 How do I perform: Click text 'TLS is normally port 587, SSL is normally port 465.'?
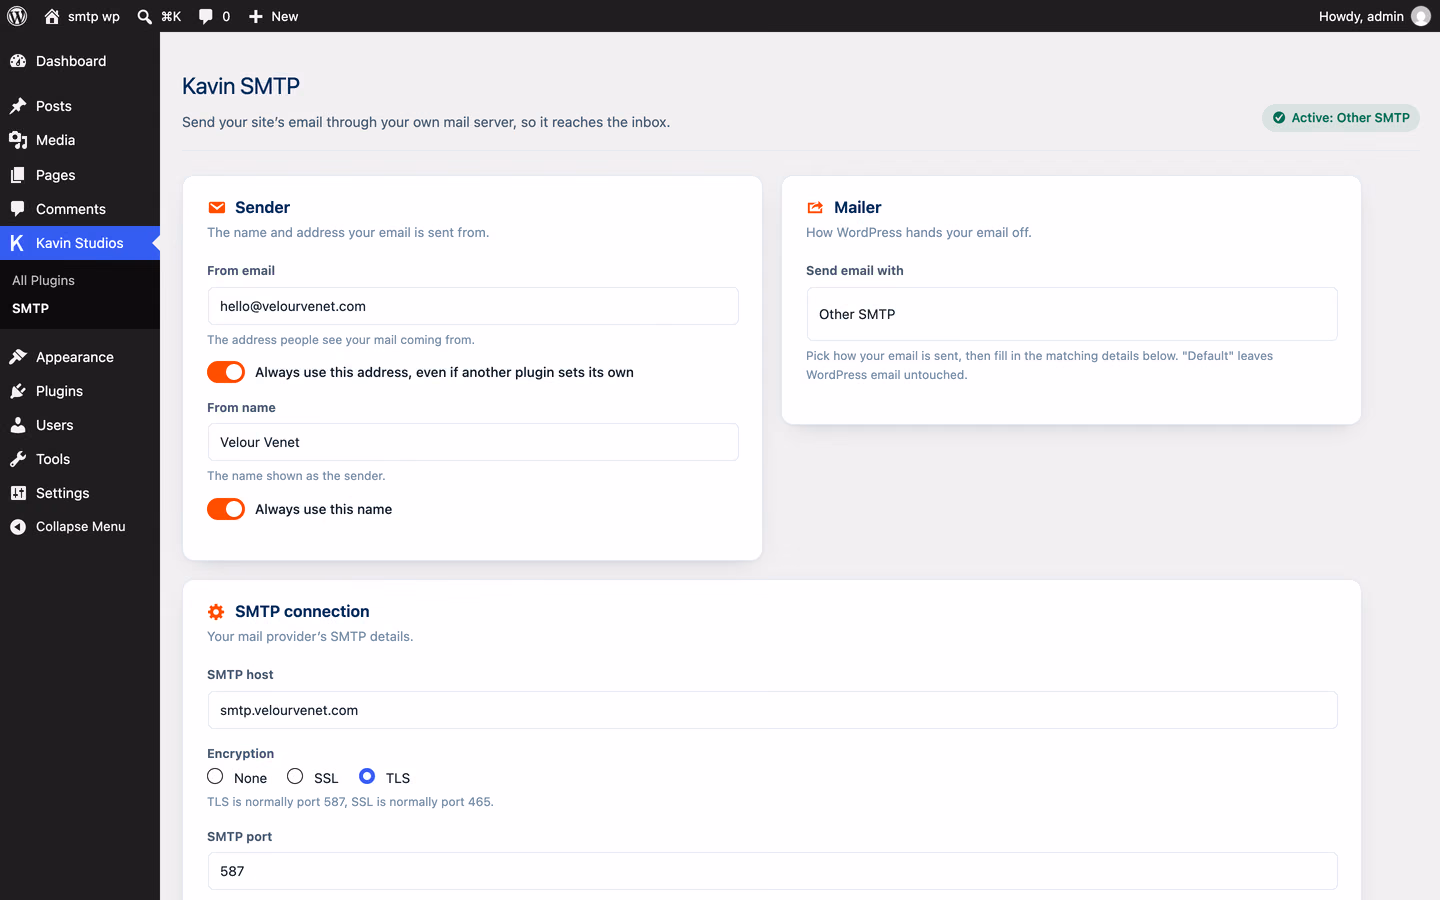pos(350,802)
